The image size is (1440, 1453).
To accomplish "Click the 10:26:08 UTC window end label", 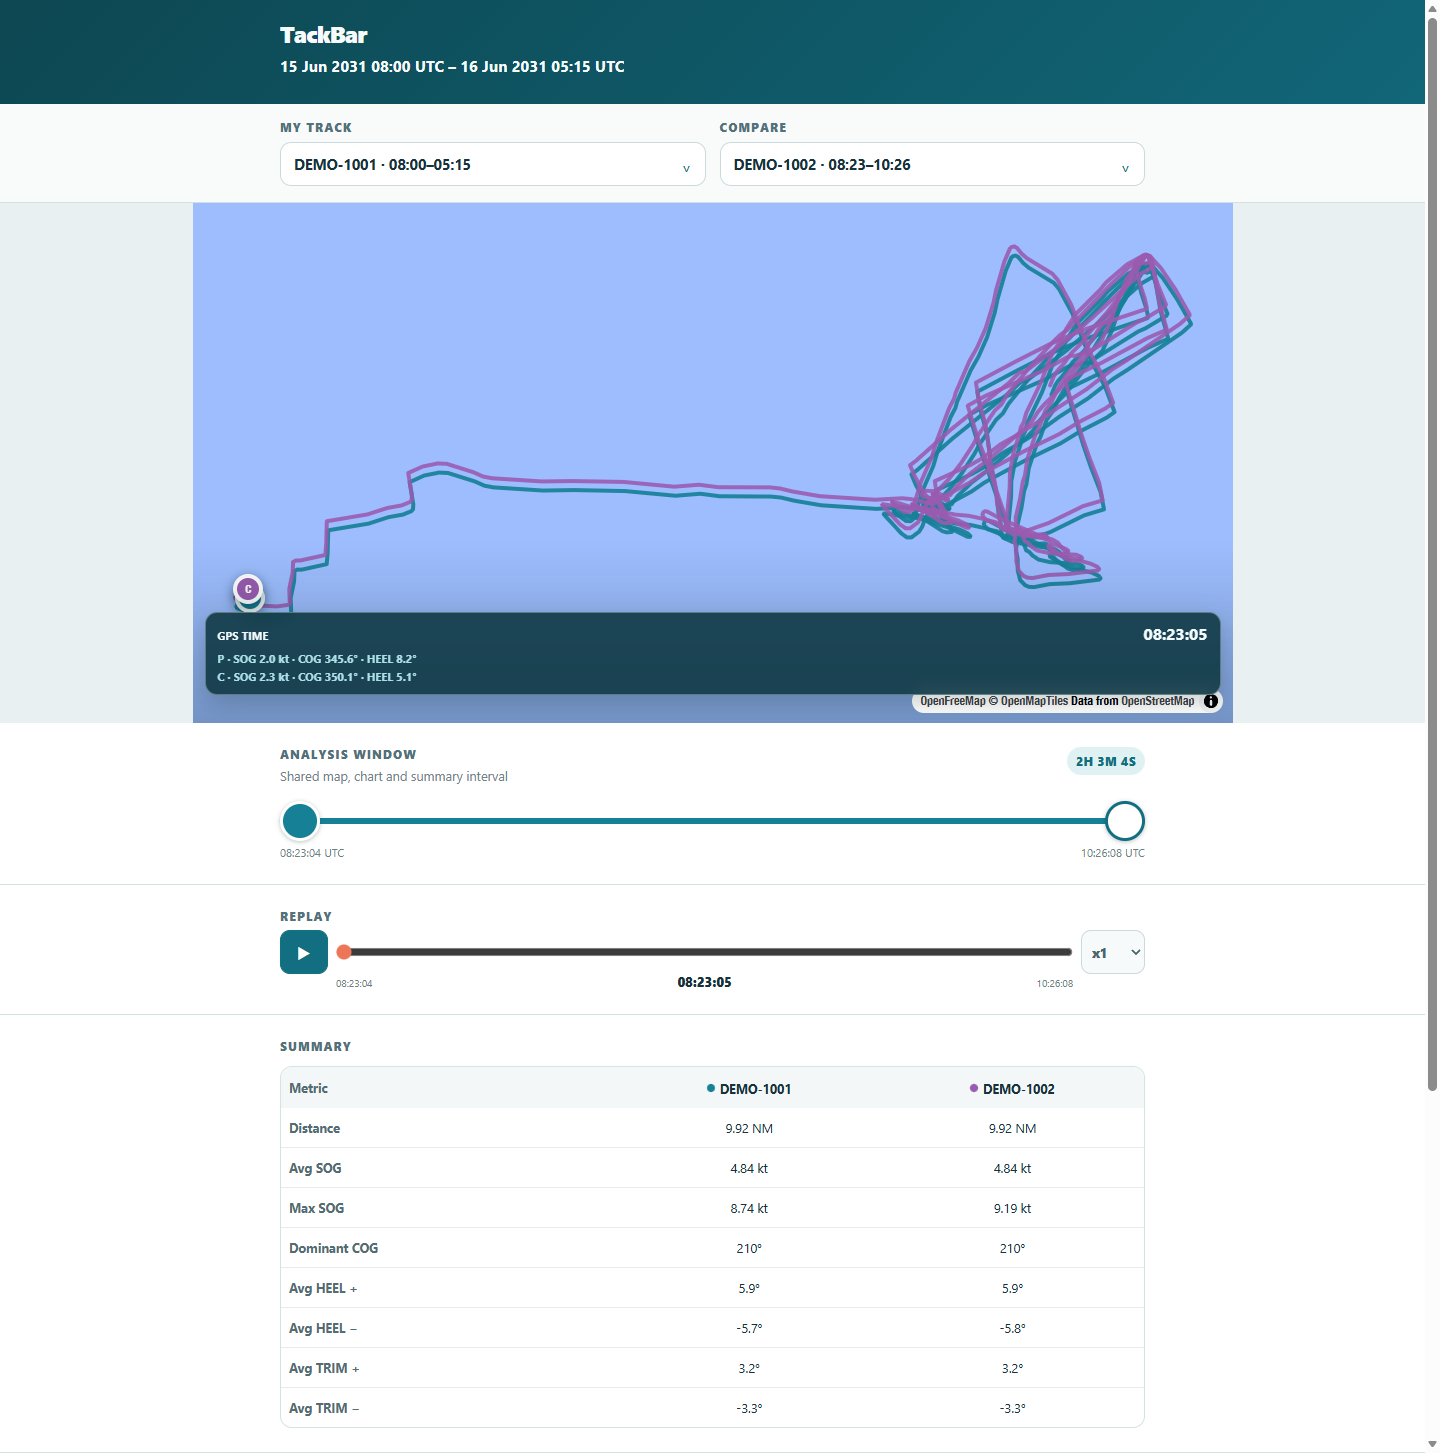I will 1113,853.
